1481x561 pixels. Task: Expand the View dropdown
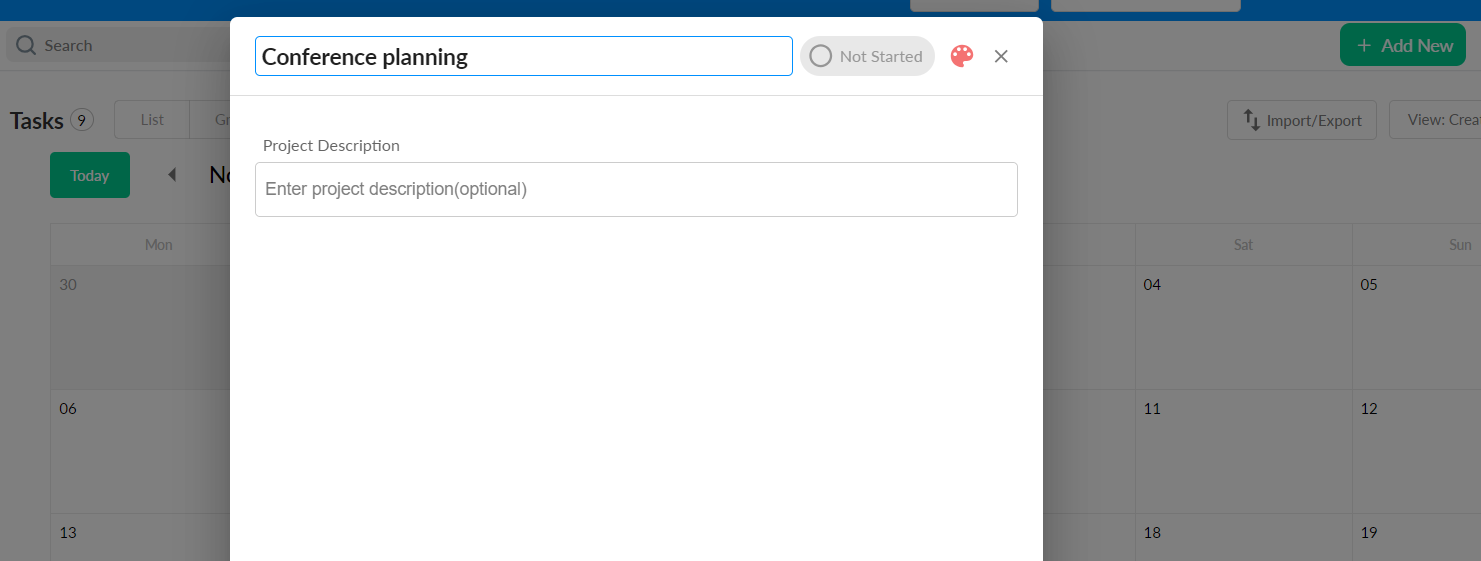[x=1435, y=120]
